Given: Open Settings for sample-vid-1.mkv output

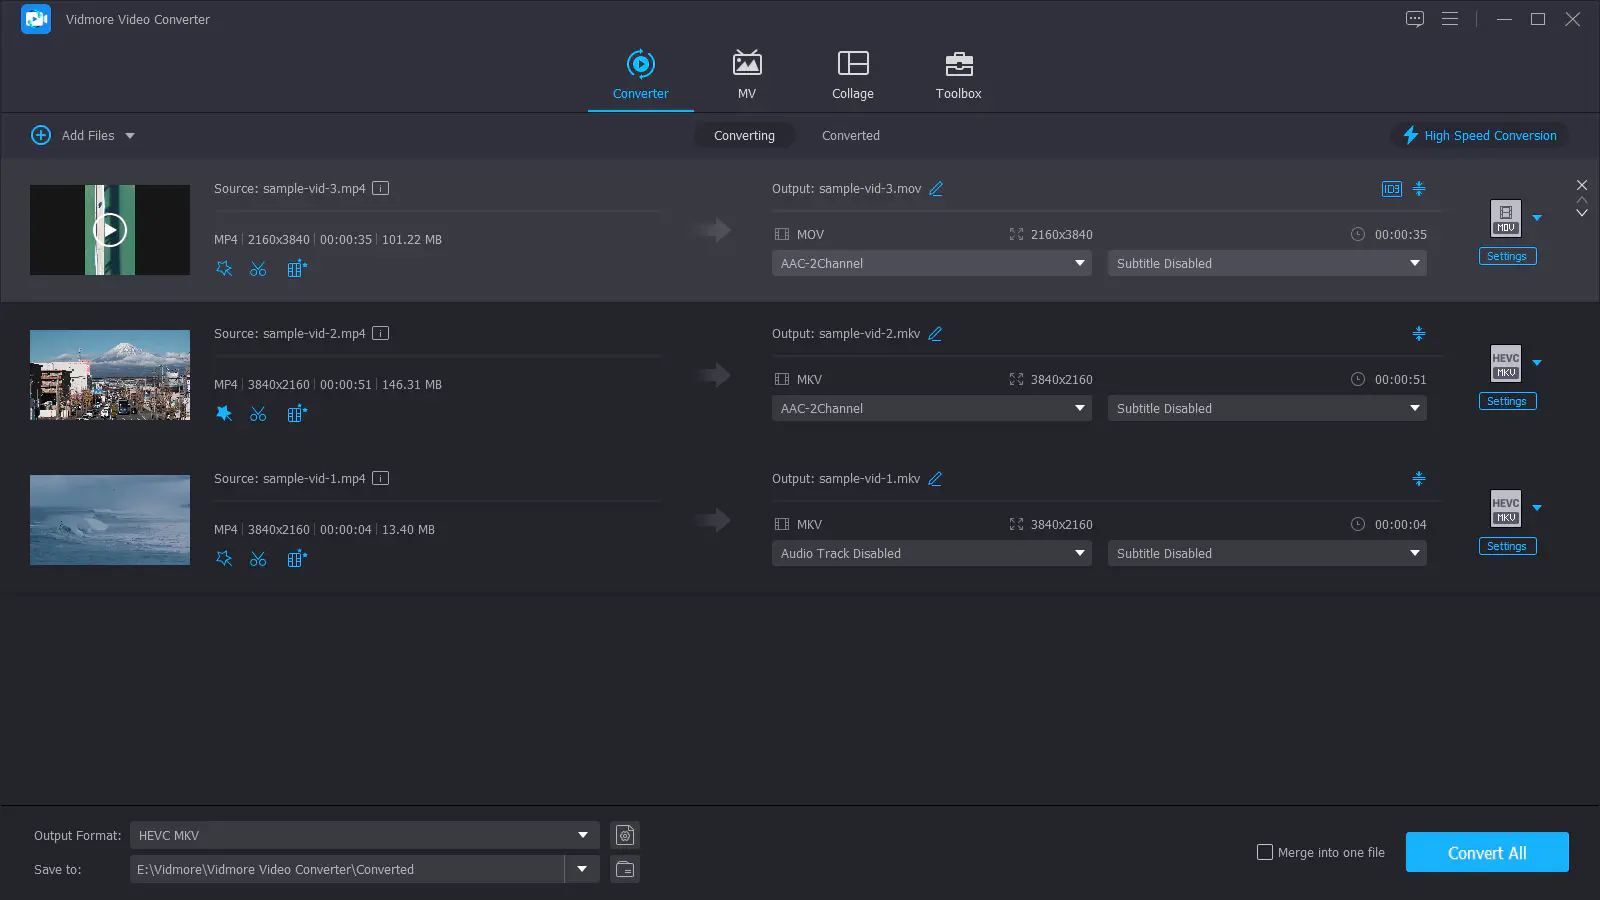Looking at the screenshot, I should 1506,546.
